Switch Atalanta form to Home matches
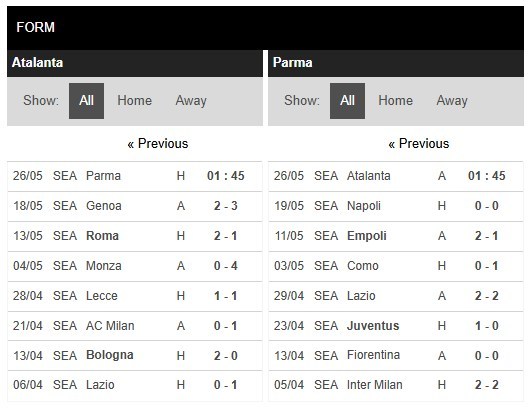 [x=135, y=101]
